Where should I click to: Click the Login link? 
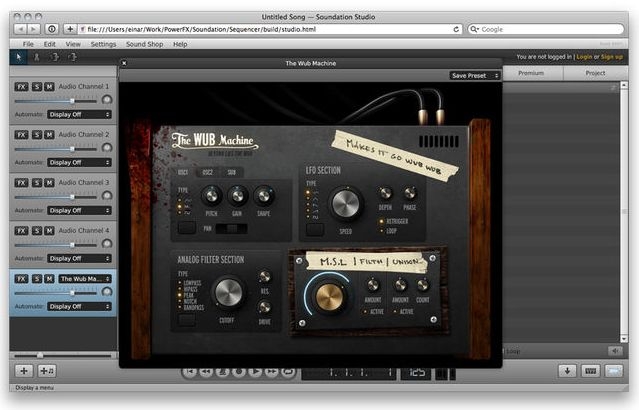tap(584, 57)
